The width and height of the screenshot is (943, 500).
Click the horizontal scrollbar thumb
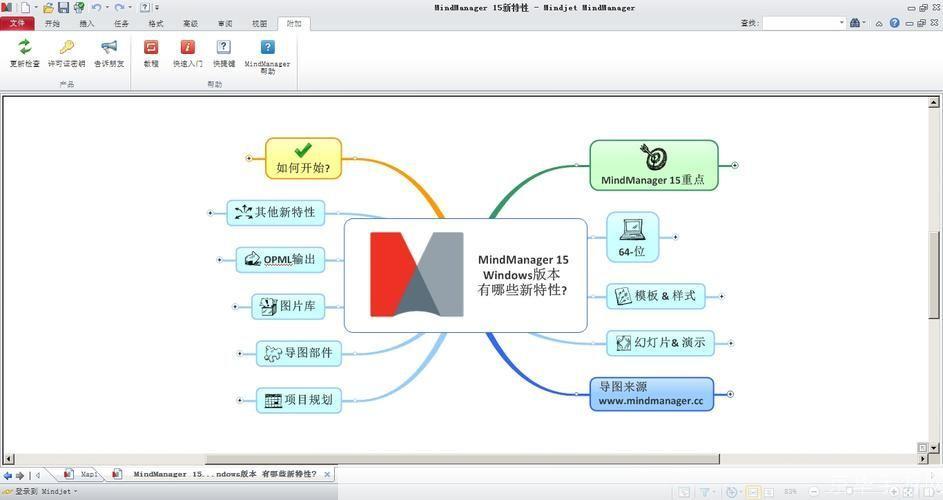point(463,459)
